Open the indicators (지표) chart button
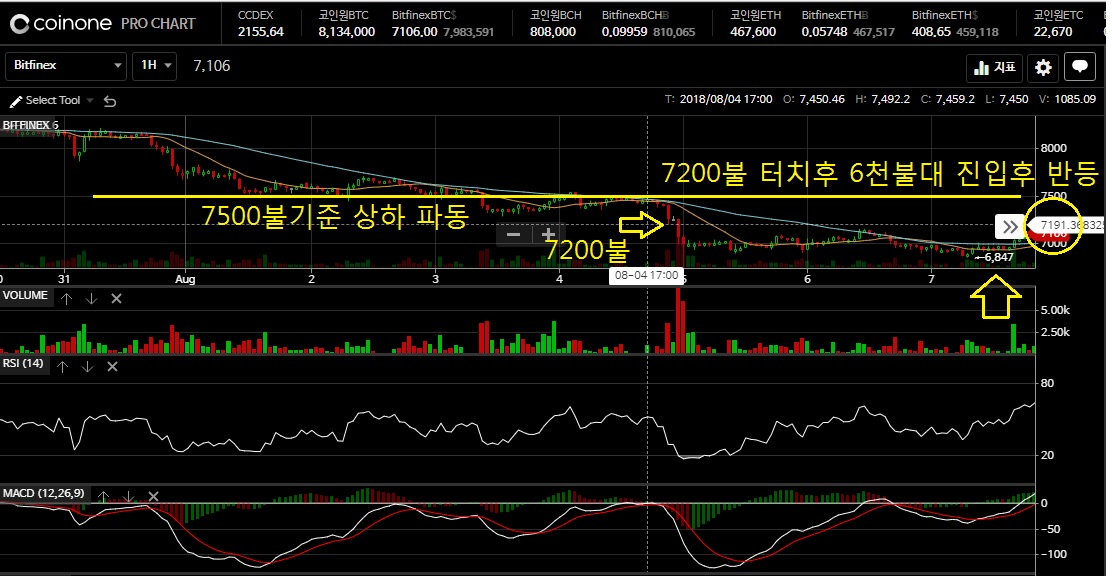1112x584 pixels. (994, 67)
